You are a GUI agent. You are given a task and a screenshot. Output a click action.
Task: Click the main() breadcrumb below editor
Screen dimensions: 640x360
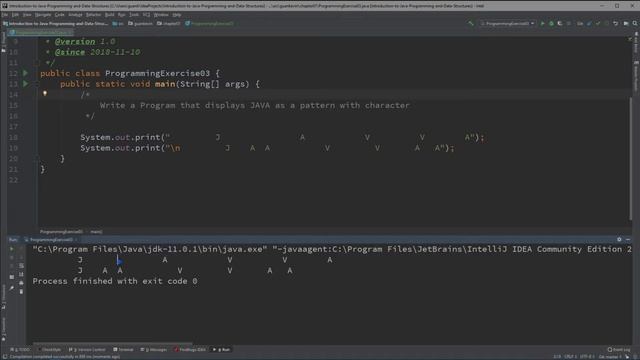[x=96, y=232]
